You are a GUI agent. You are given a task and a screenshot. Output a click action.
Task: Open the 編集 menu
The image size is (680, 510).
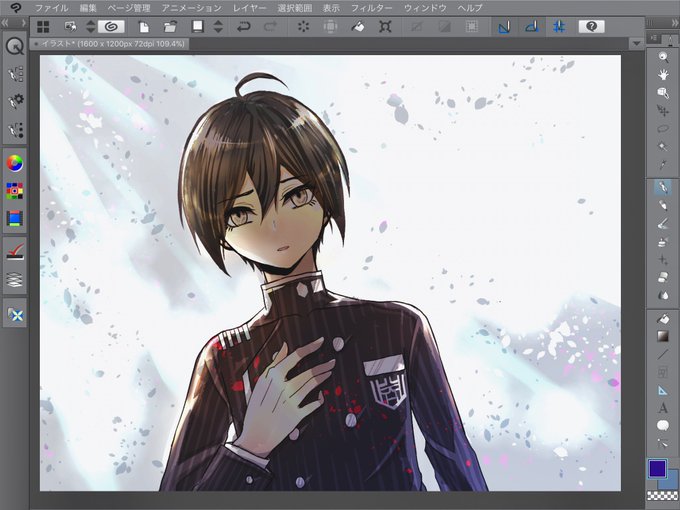(x=88, y=8)
